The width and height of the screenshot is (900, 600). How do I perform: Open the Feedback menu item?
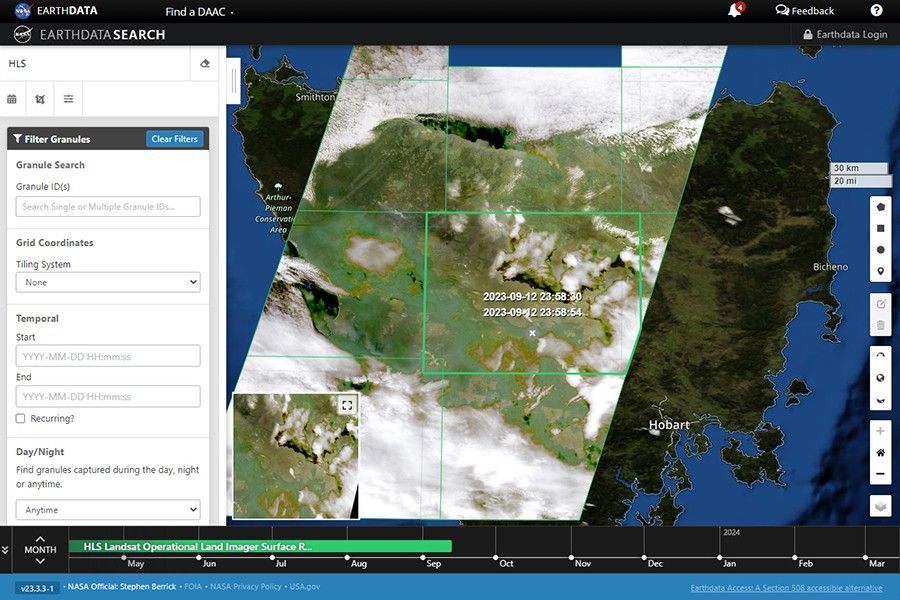pyautogui.click(x=804, y=10)
